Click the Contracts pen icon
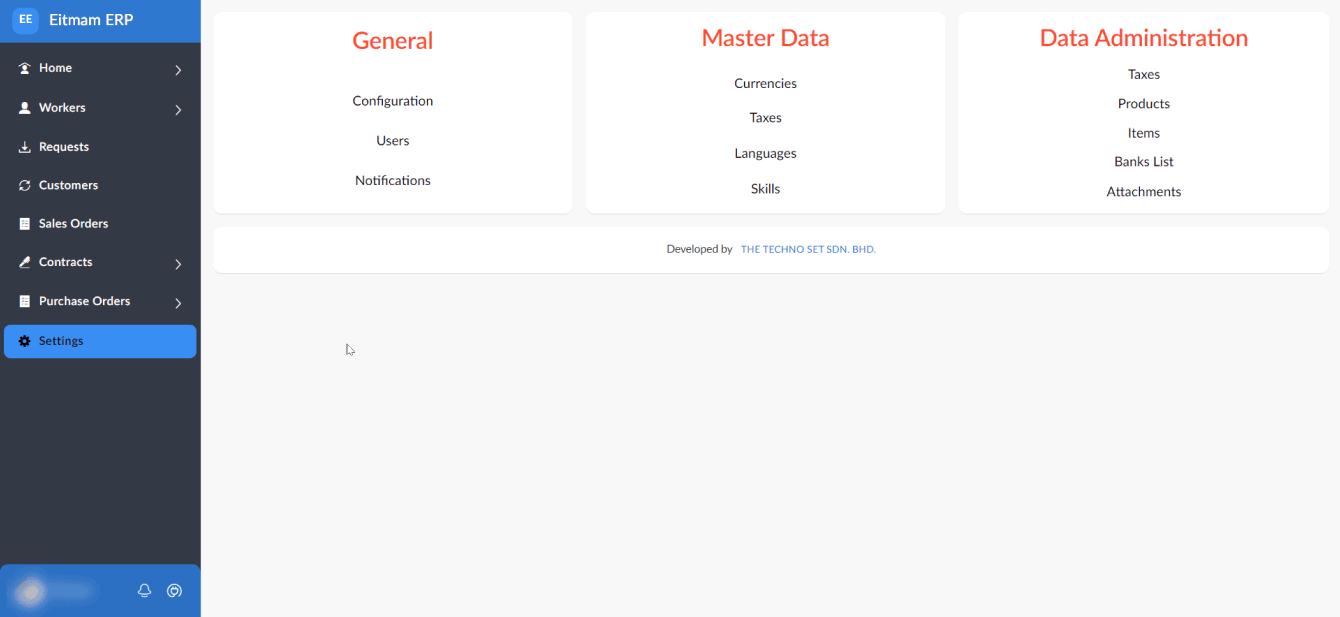The width and height of the screenshot is (1340, 617). pos(25,262)
